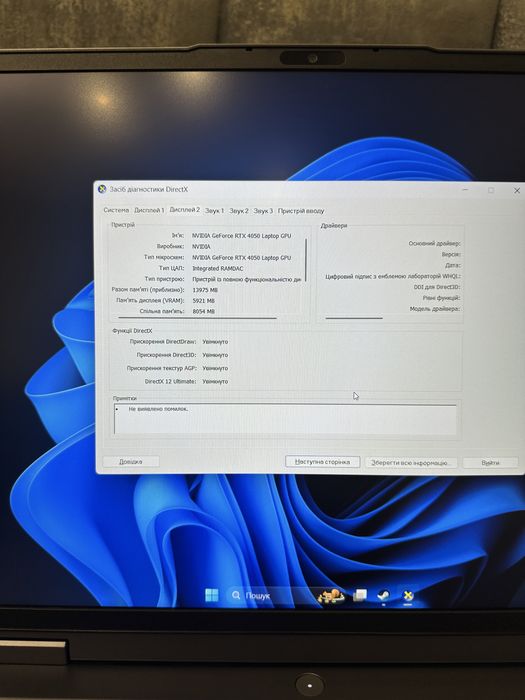
Task: Switch to the Пристрій вводу tab
Action: point(301,211)
